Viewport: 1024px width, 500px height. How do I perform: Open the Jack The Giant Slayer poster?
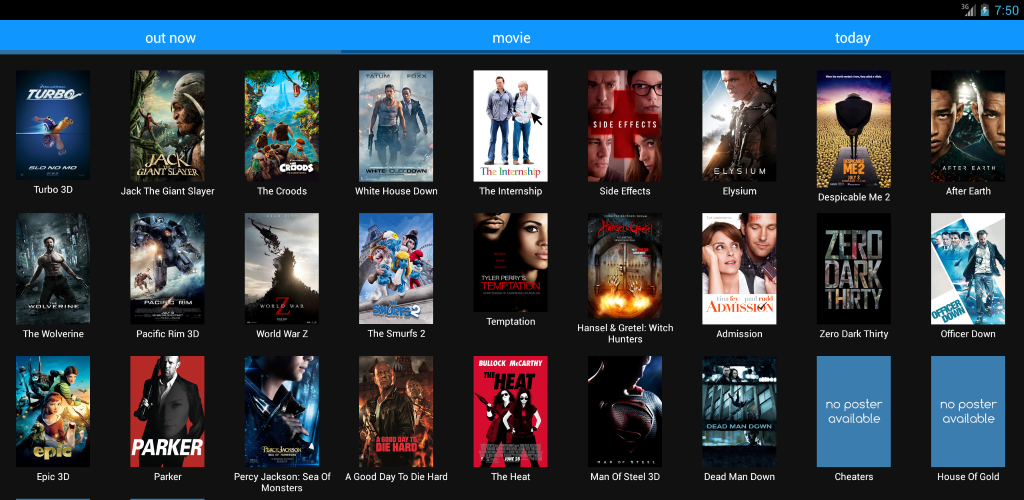pyautogui.click(x=167, y=126)
